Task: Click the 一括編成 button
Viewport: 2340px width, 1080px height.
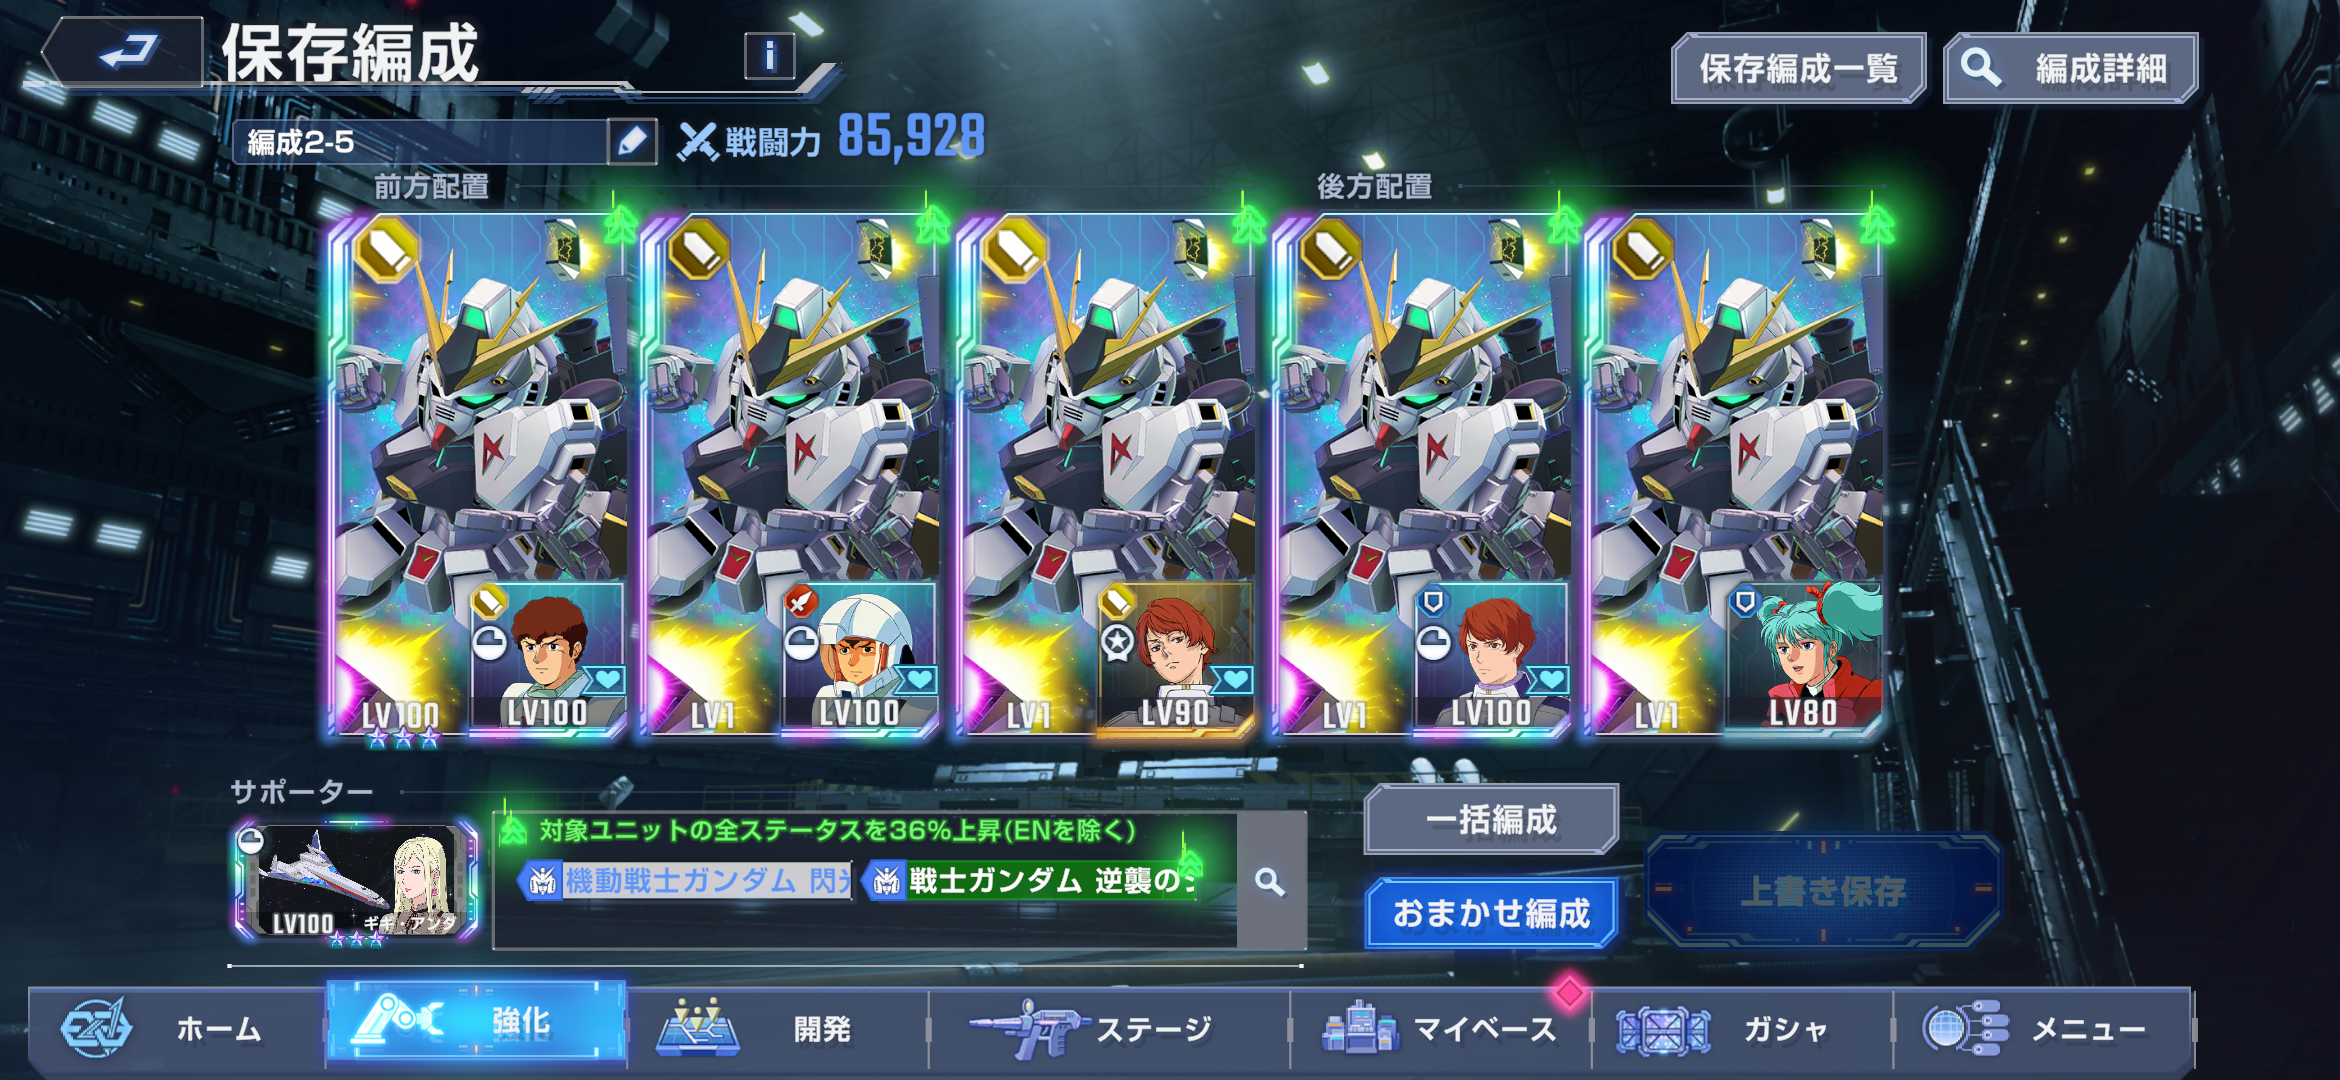Action: (x=1491, y=819)
